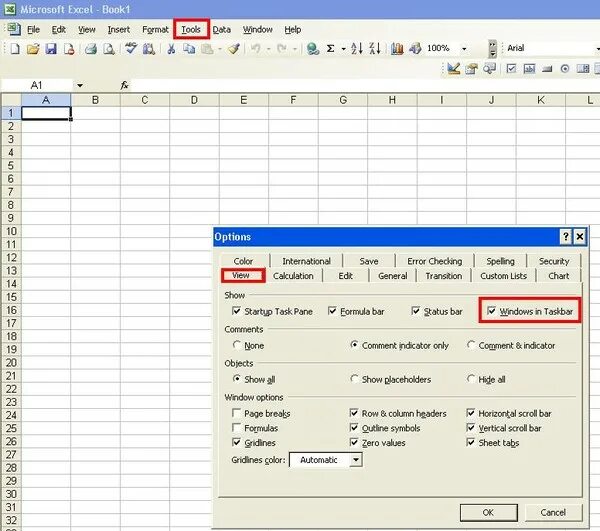Create a new blank workbook

pyautogui.click(x=15, y=49)
